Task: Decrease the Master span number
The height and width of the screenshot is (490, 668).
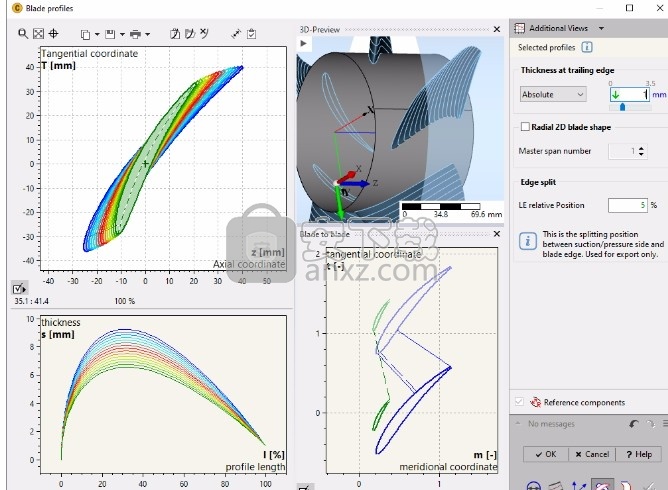Action: [x=641, y=154]
